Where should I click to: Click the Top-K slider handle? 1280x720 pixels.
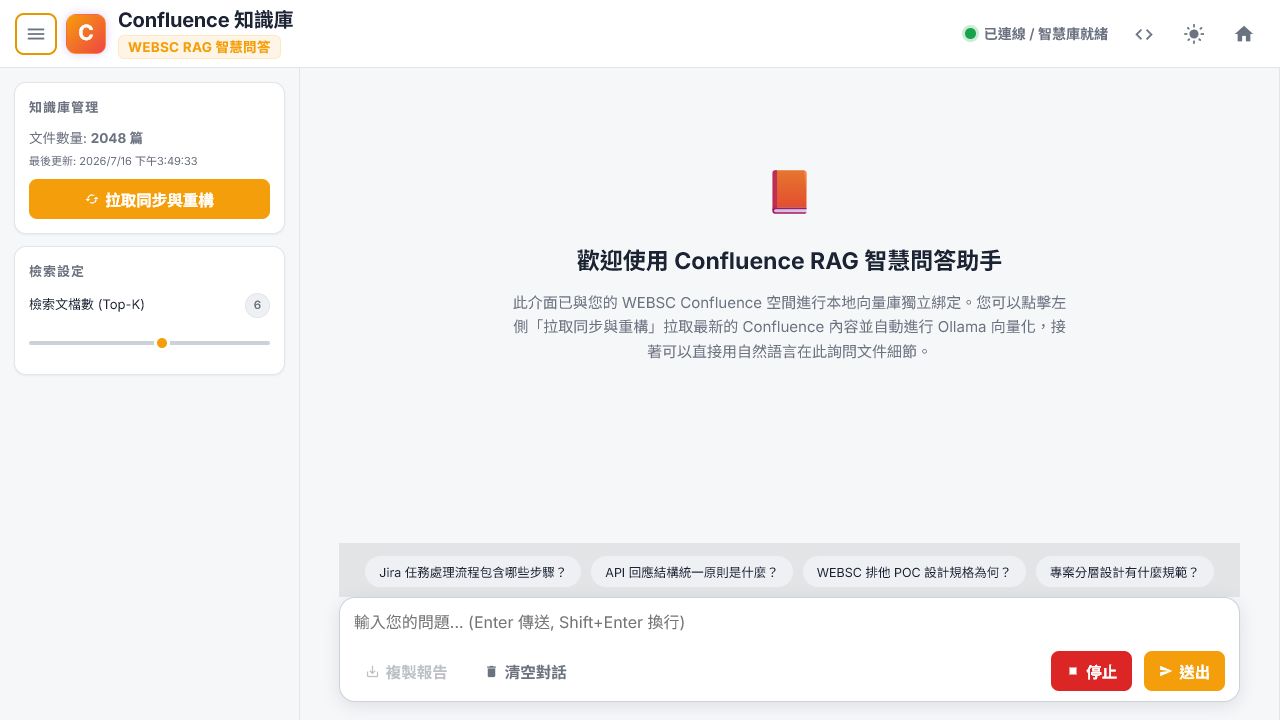(162, 343)
